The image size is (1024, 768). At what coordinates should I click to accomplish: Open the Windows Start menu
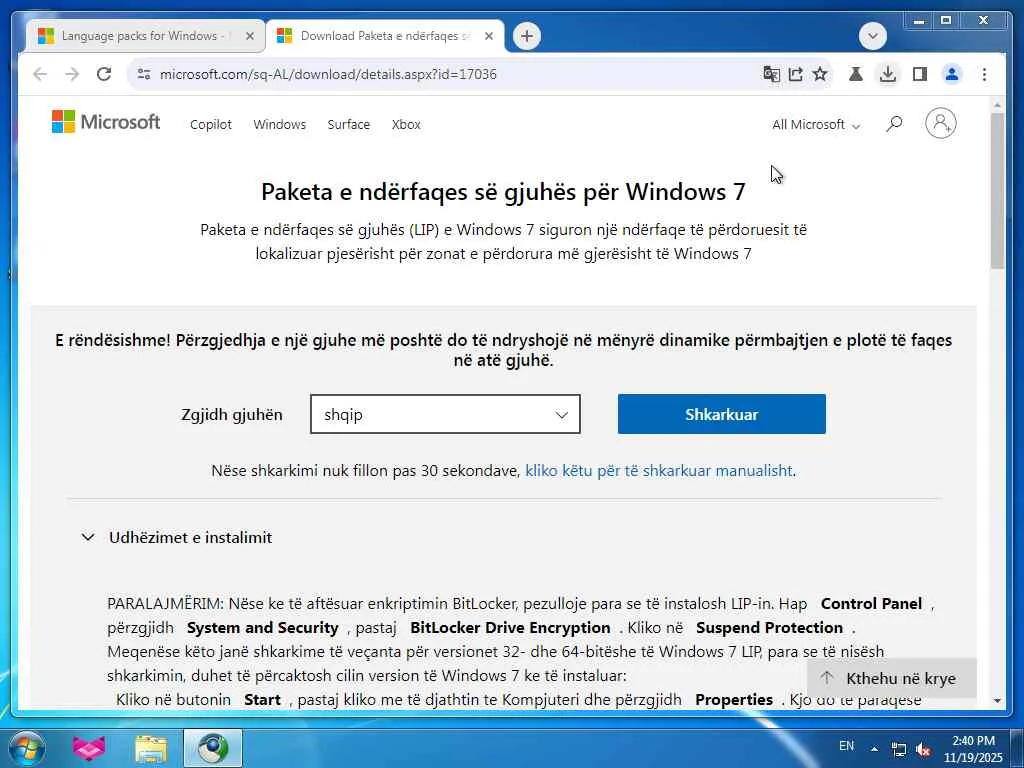pos(25,748)
